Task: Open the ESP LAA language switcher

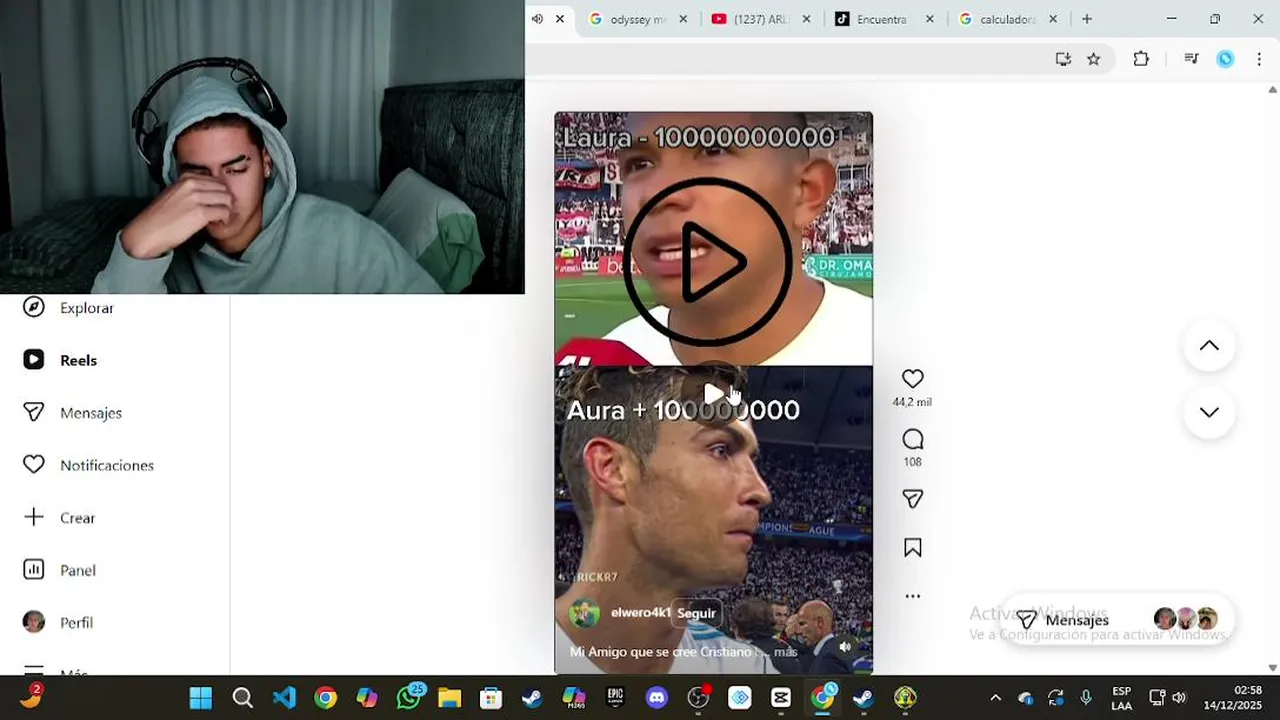Action: (x=1121, y=698)
